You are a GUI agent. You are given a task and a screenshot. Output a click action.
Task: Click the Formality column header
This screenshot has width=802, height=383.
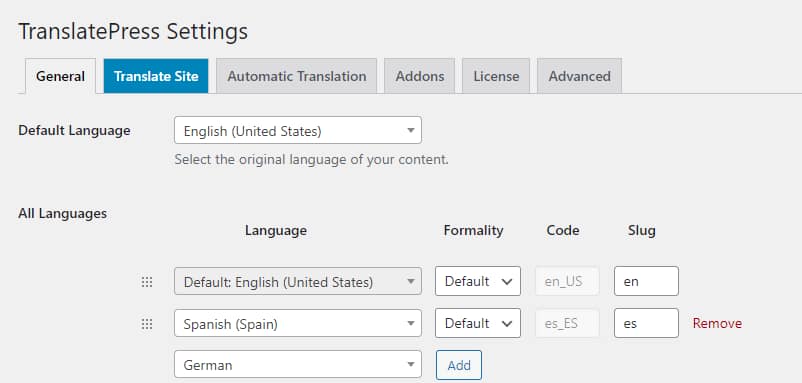click(x=474, y=231)
